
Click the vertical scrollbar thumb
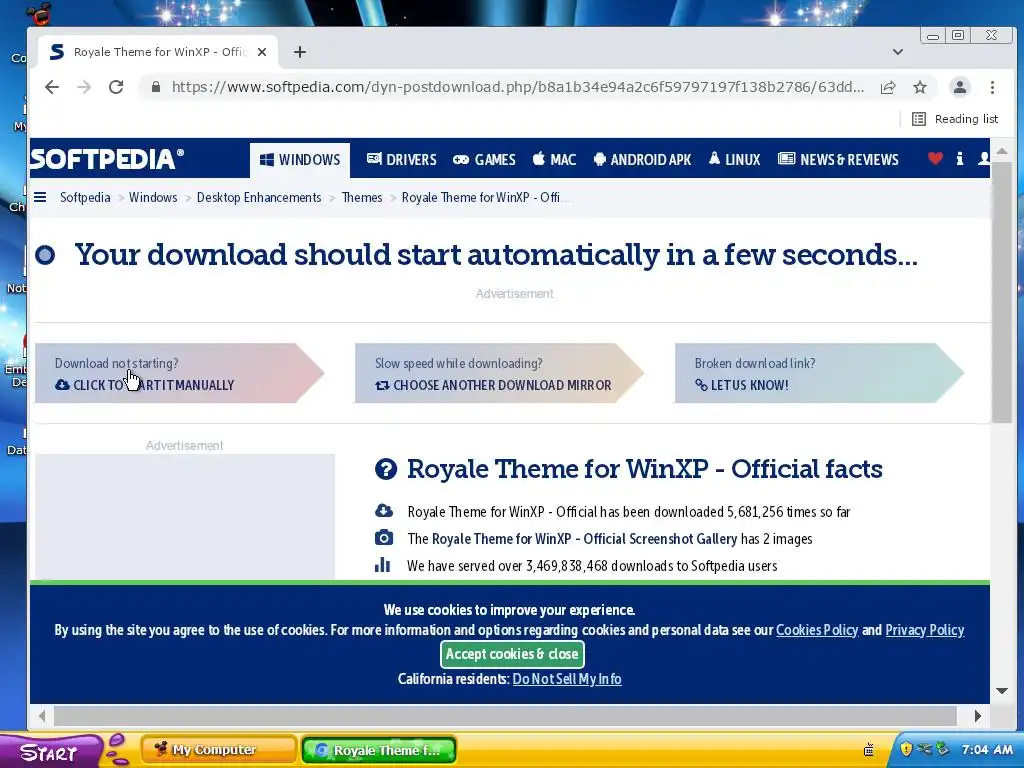[x=1002, y=293]
